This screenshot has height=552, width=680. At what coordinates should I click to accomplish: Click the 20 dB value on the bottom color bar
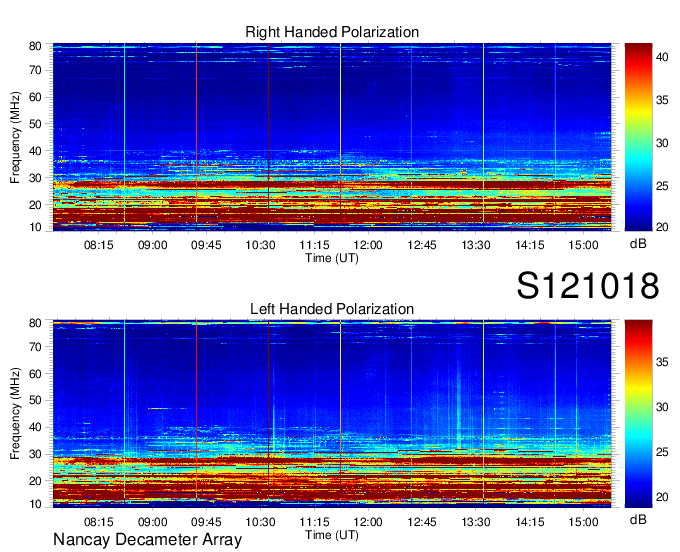tap(662, 497)
